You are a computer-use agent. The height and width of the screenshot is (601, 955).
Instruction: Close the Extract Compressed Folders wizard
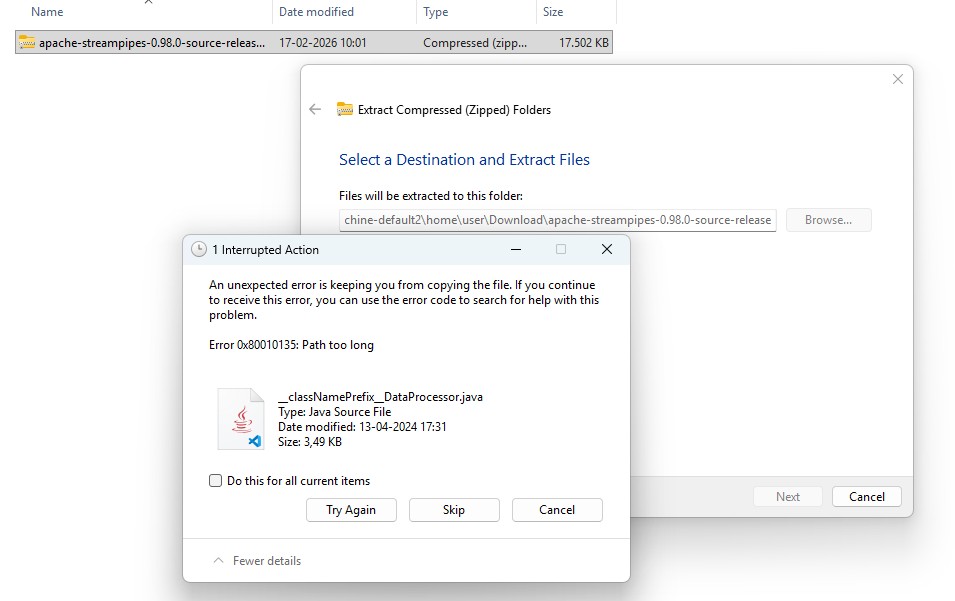click(x=897, y=80)
